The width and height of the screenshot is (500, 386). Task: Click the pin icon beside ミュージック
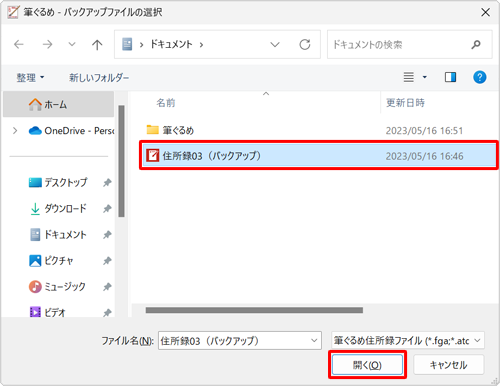107,287
